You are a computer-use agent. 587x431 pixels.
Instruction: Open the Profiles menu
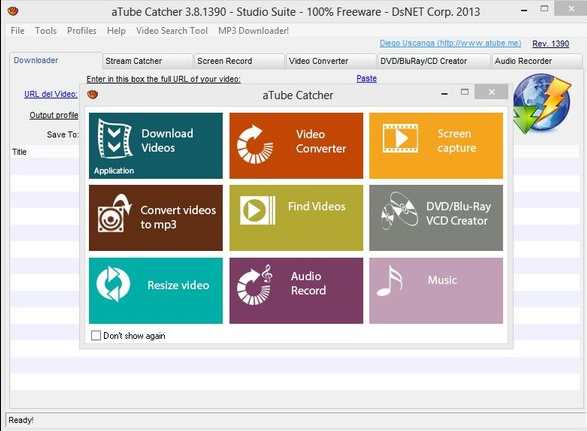[82, 31]
